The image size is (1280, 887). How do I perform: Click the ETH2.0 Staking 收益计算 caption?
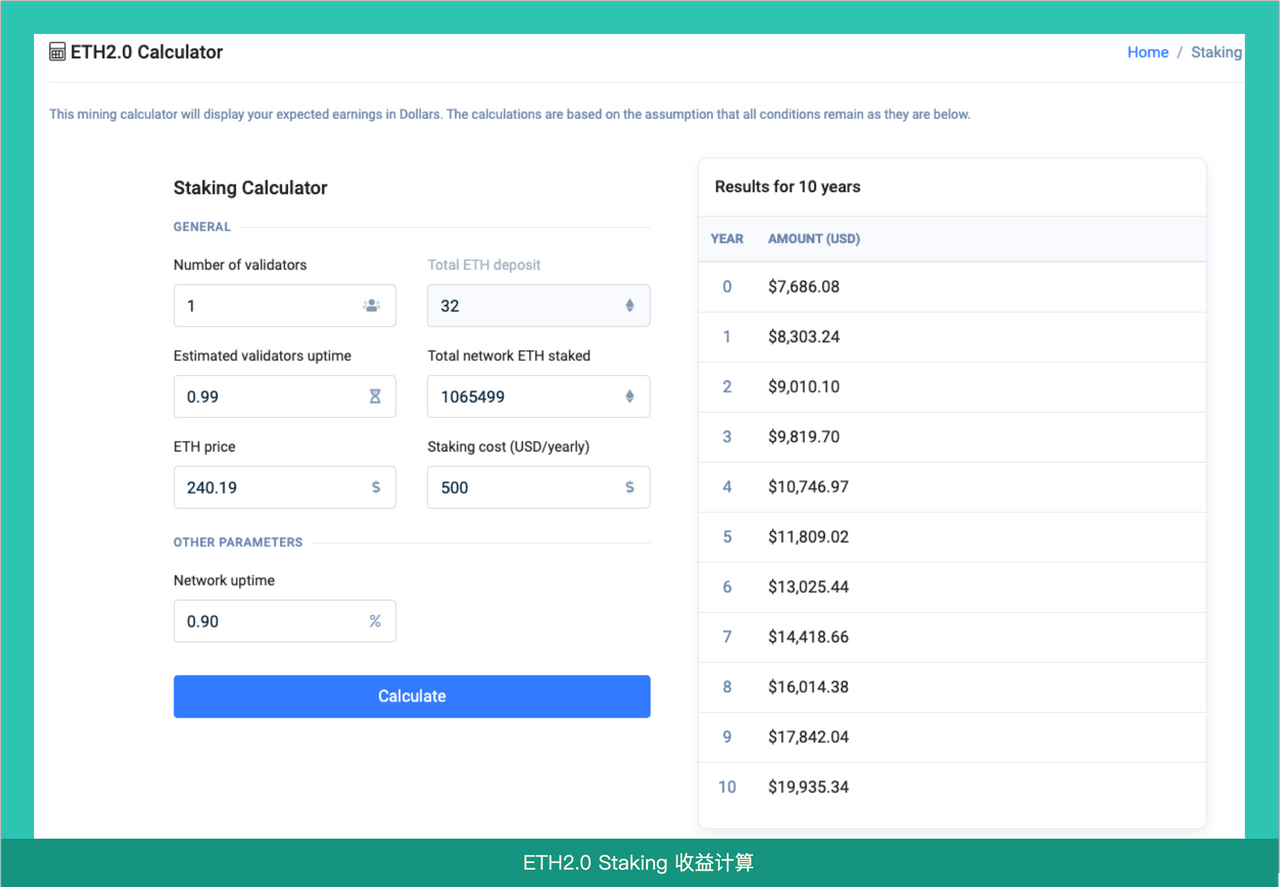tap(638, 863)
